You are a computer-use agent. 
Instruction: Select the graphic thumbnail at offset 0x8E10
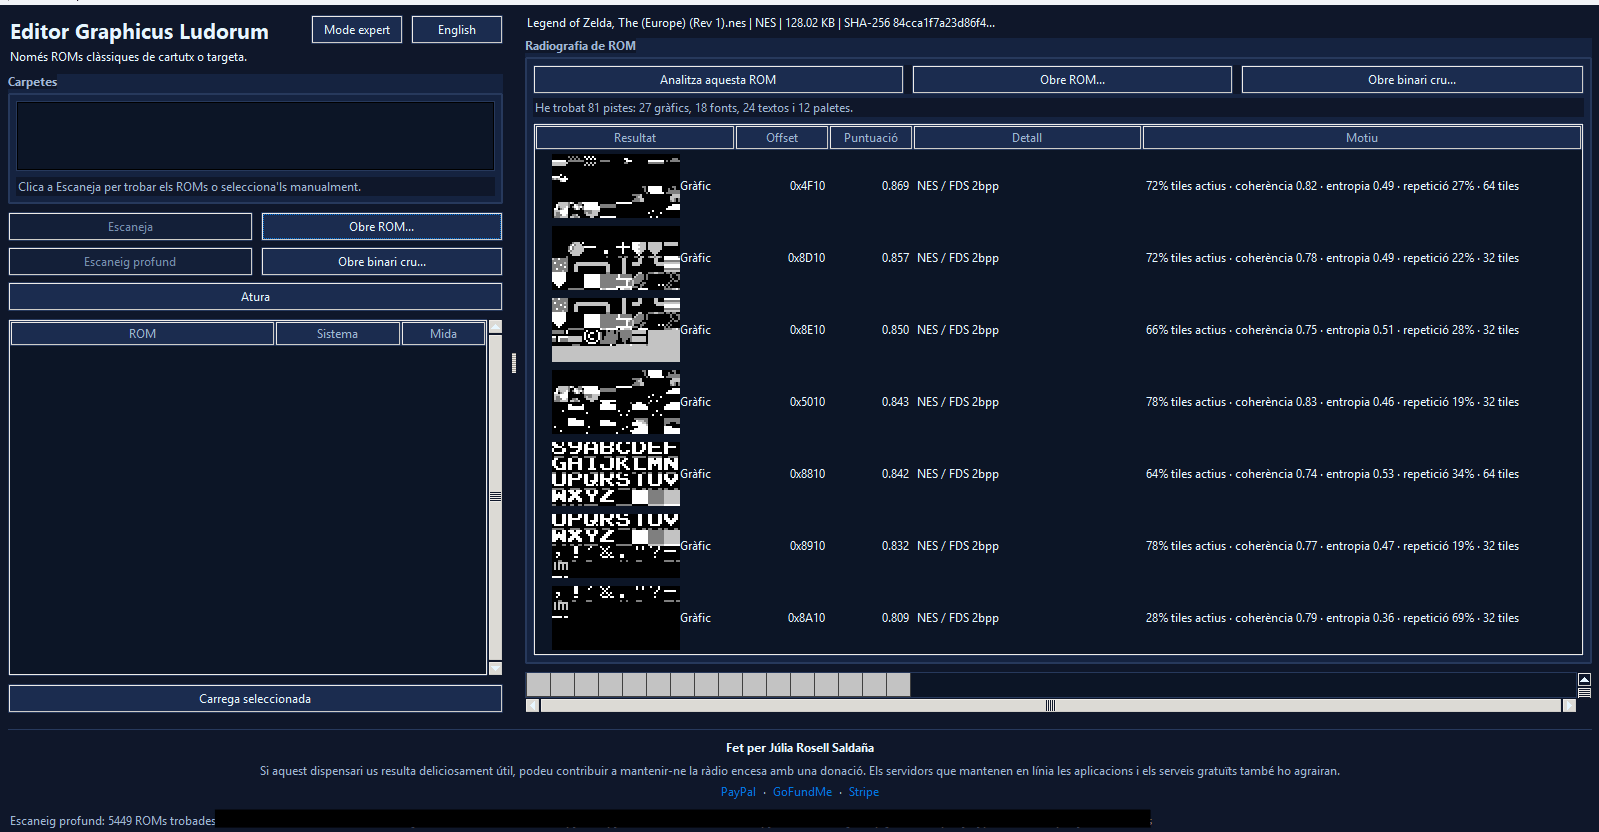[616, 330]
